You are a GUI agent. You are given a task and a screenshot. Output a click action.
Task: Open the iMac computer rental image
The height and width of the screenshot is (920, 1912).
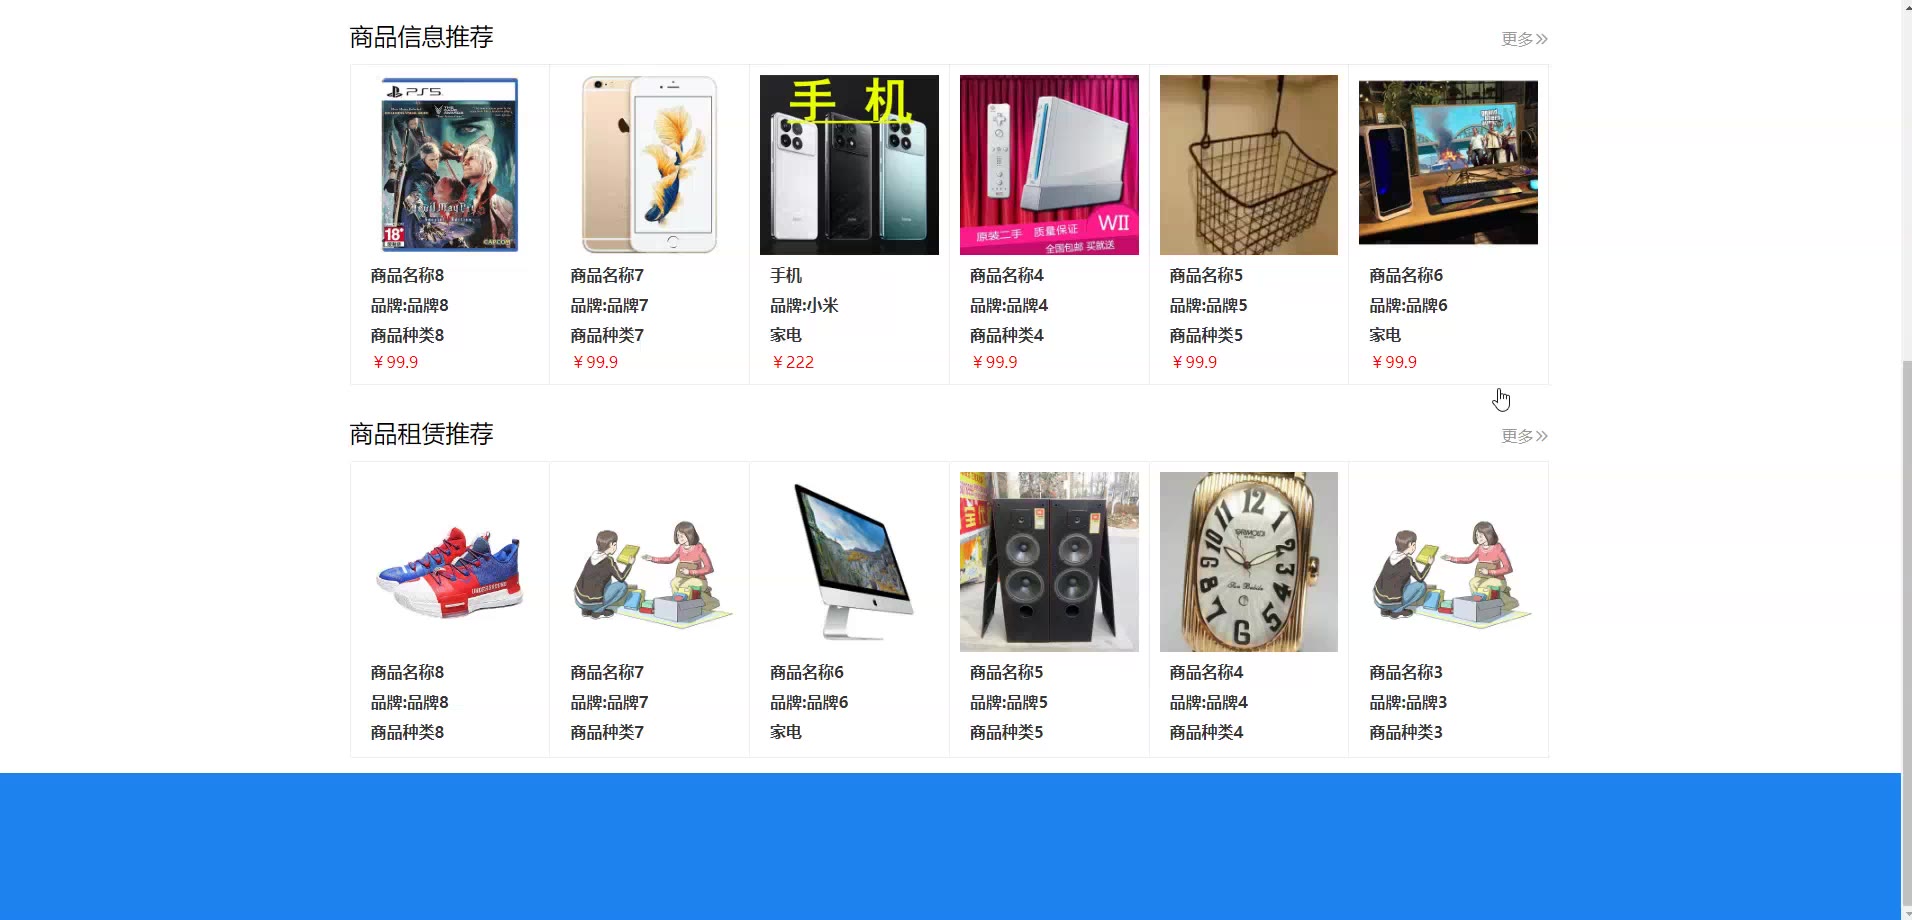849,562
